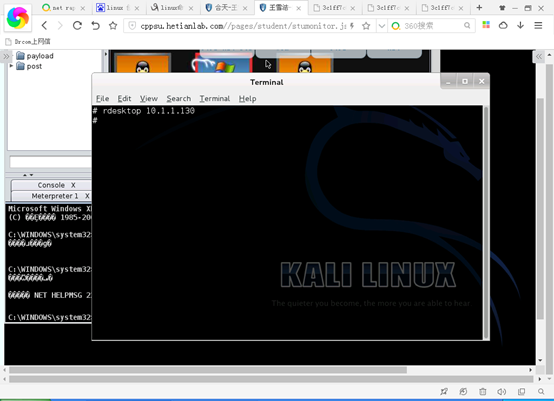Open downloads with the down arrow icon

(x=520, y=25)
